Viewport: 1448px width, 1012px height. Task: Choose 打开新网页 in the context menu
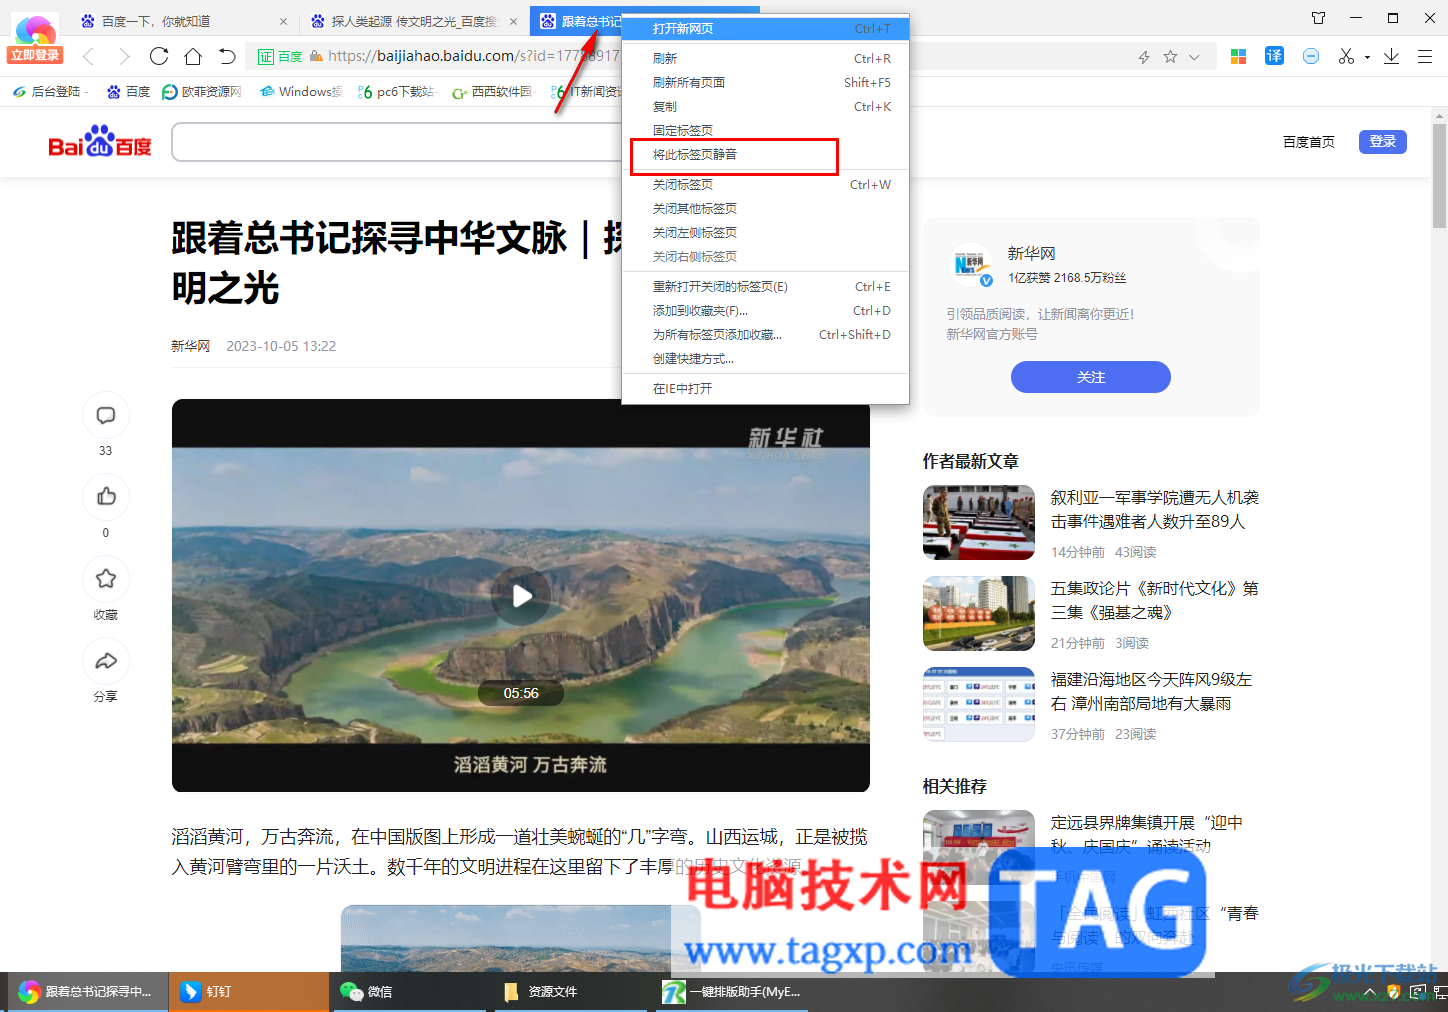(765, 29)
